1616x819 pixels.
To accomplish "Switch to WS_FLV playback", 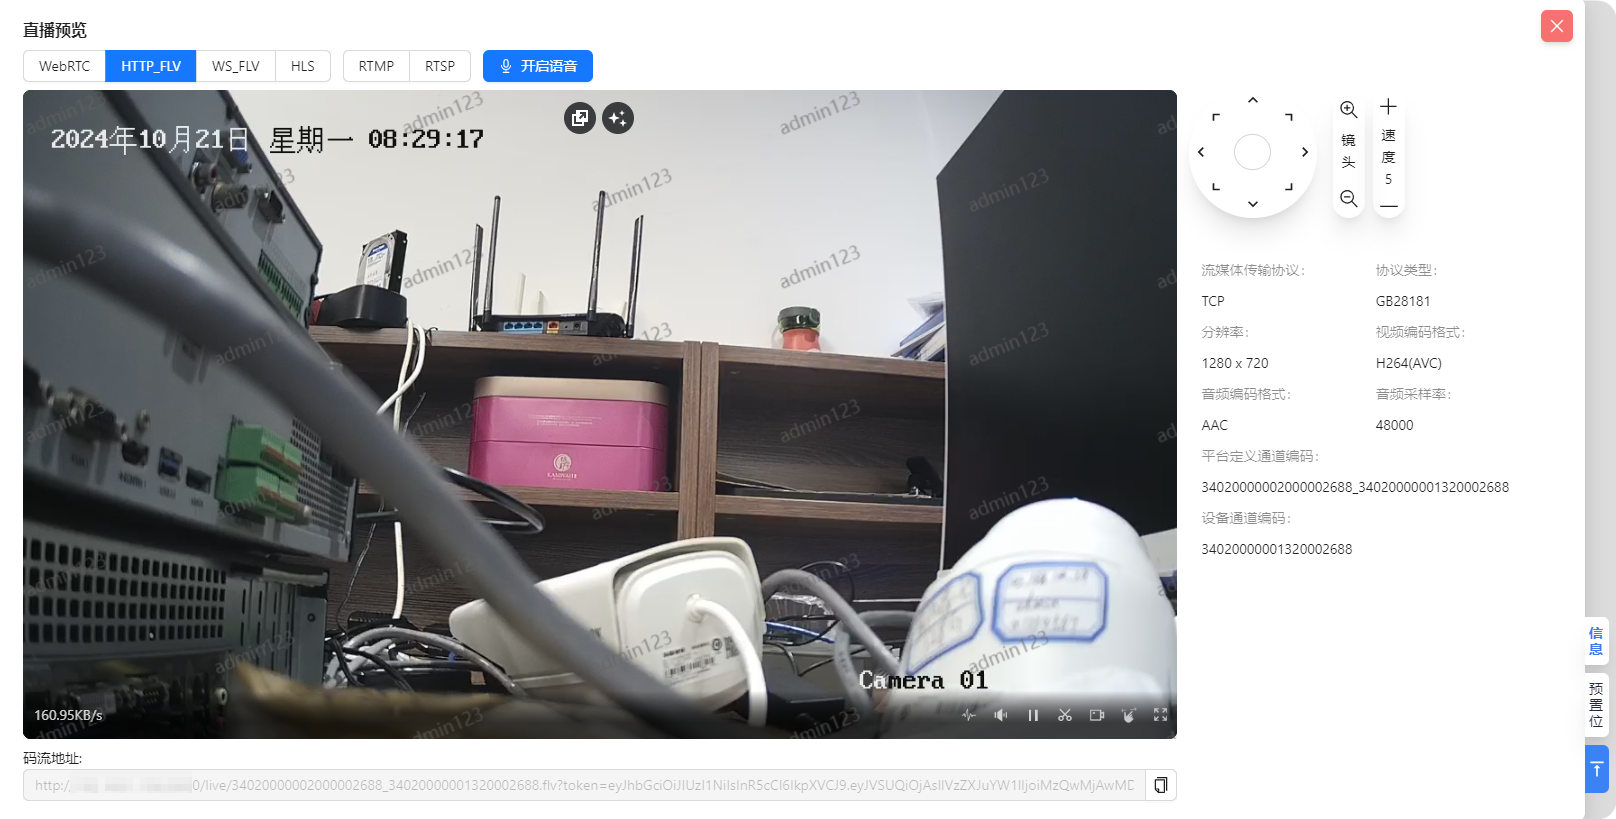I will point(236,66).
